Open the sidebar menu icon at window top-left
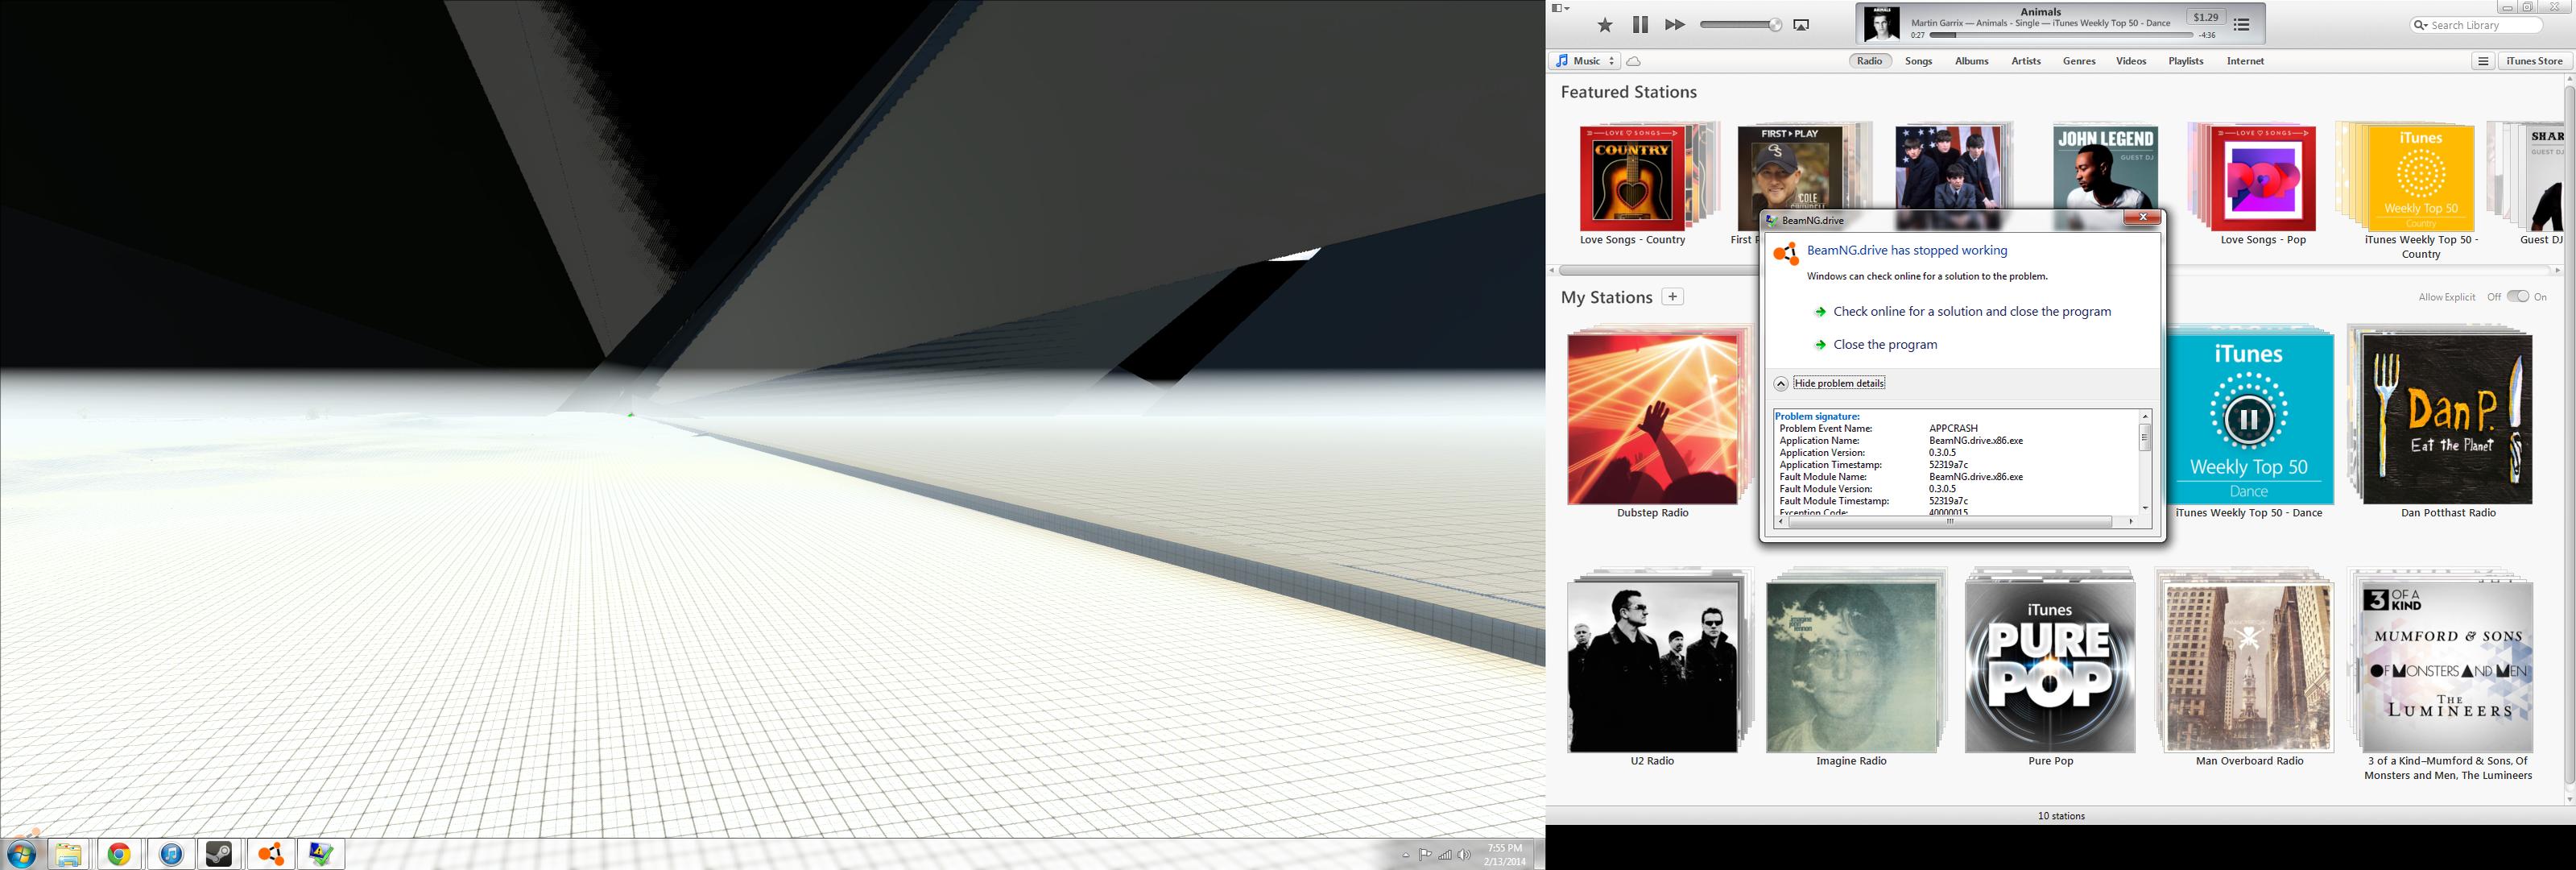The width and height of the screenshot is (2576, 870). (1560, 8)
